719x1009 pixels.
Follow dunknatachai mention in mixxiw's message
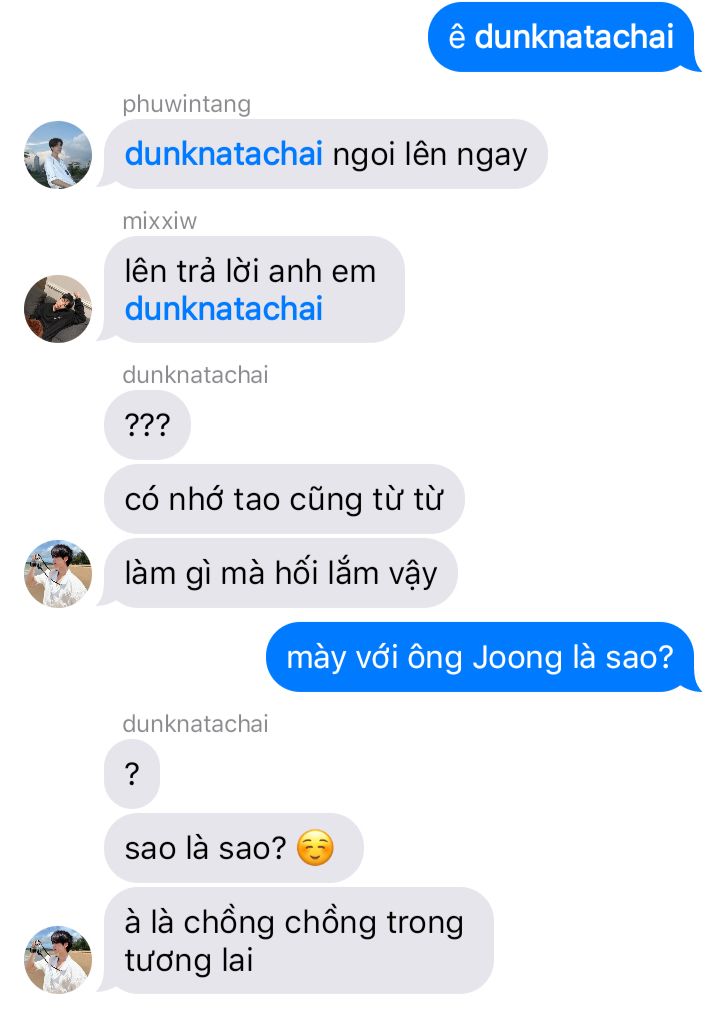223,309
